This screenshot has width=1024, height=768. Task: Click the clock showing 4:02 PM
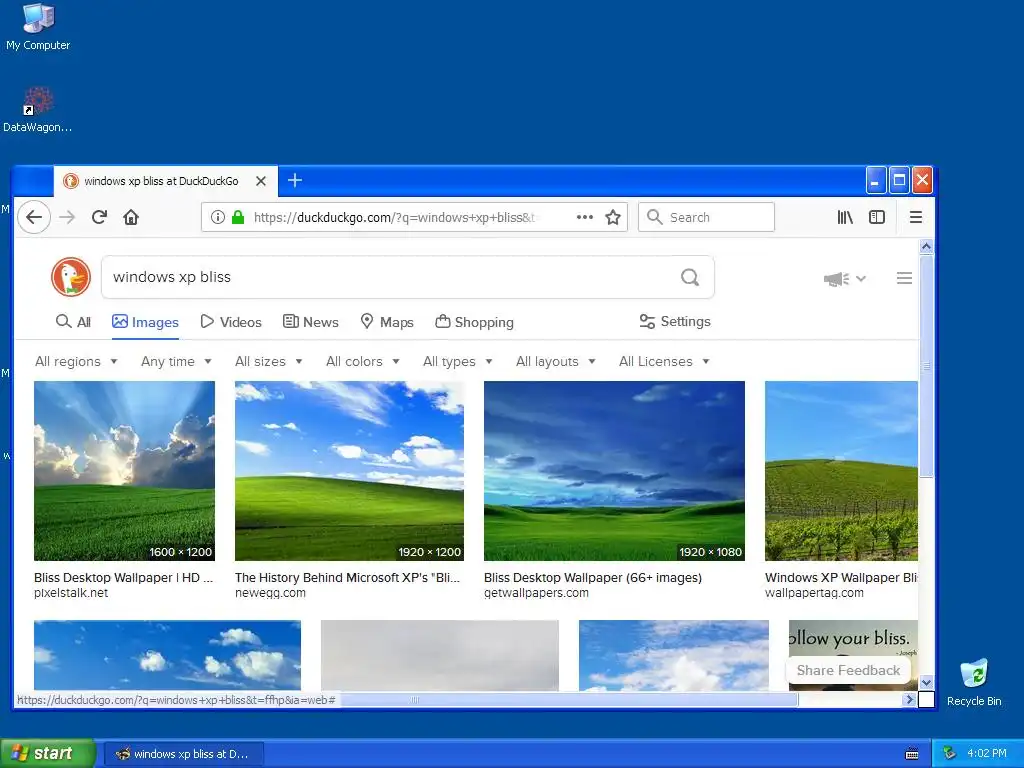987,753
